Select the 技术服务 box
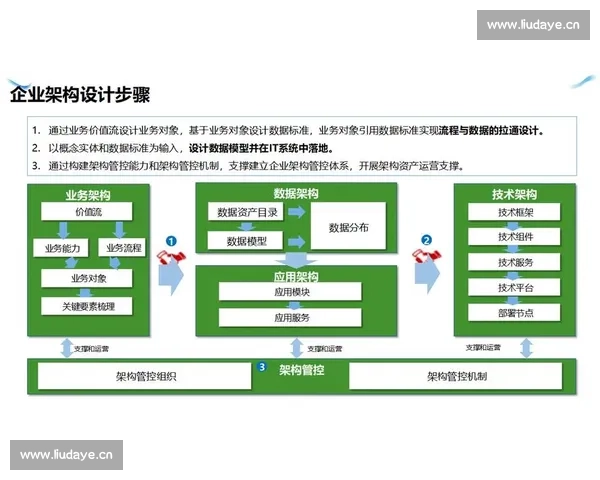The height and width of the screenshot is (480, 600). (514, 262)
